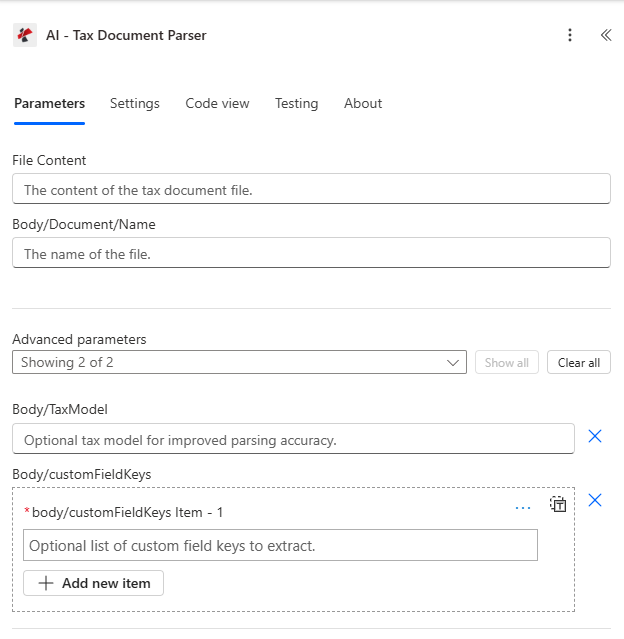Focus the customFieldKeys Item 1 input
624x639 pixels.
click(280, 545)
